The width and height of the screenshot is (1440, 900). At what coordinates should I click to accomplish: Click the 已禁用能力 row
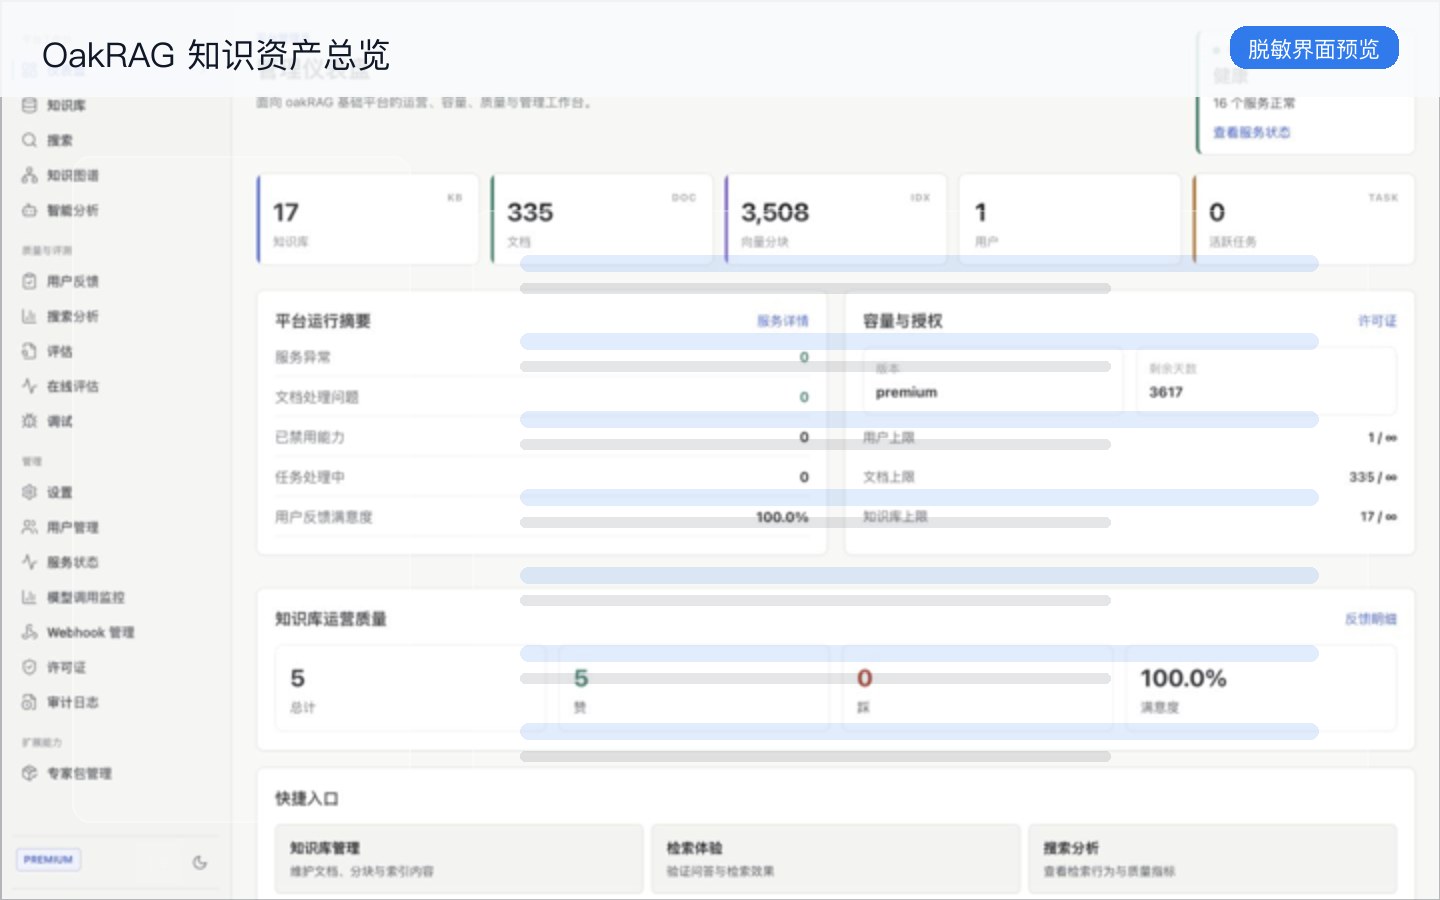coord(542,437)
